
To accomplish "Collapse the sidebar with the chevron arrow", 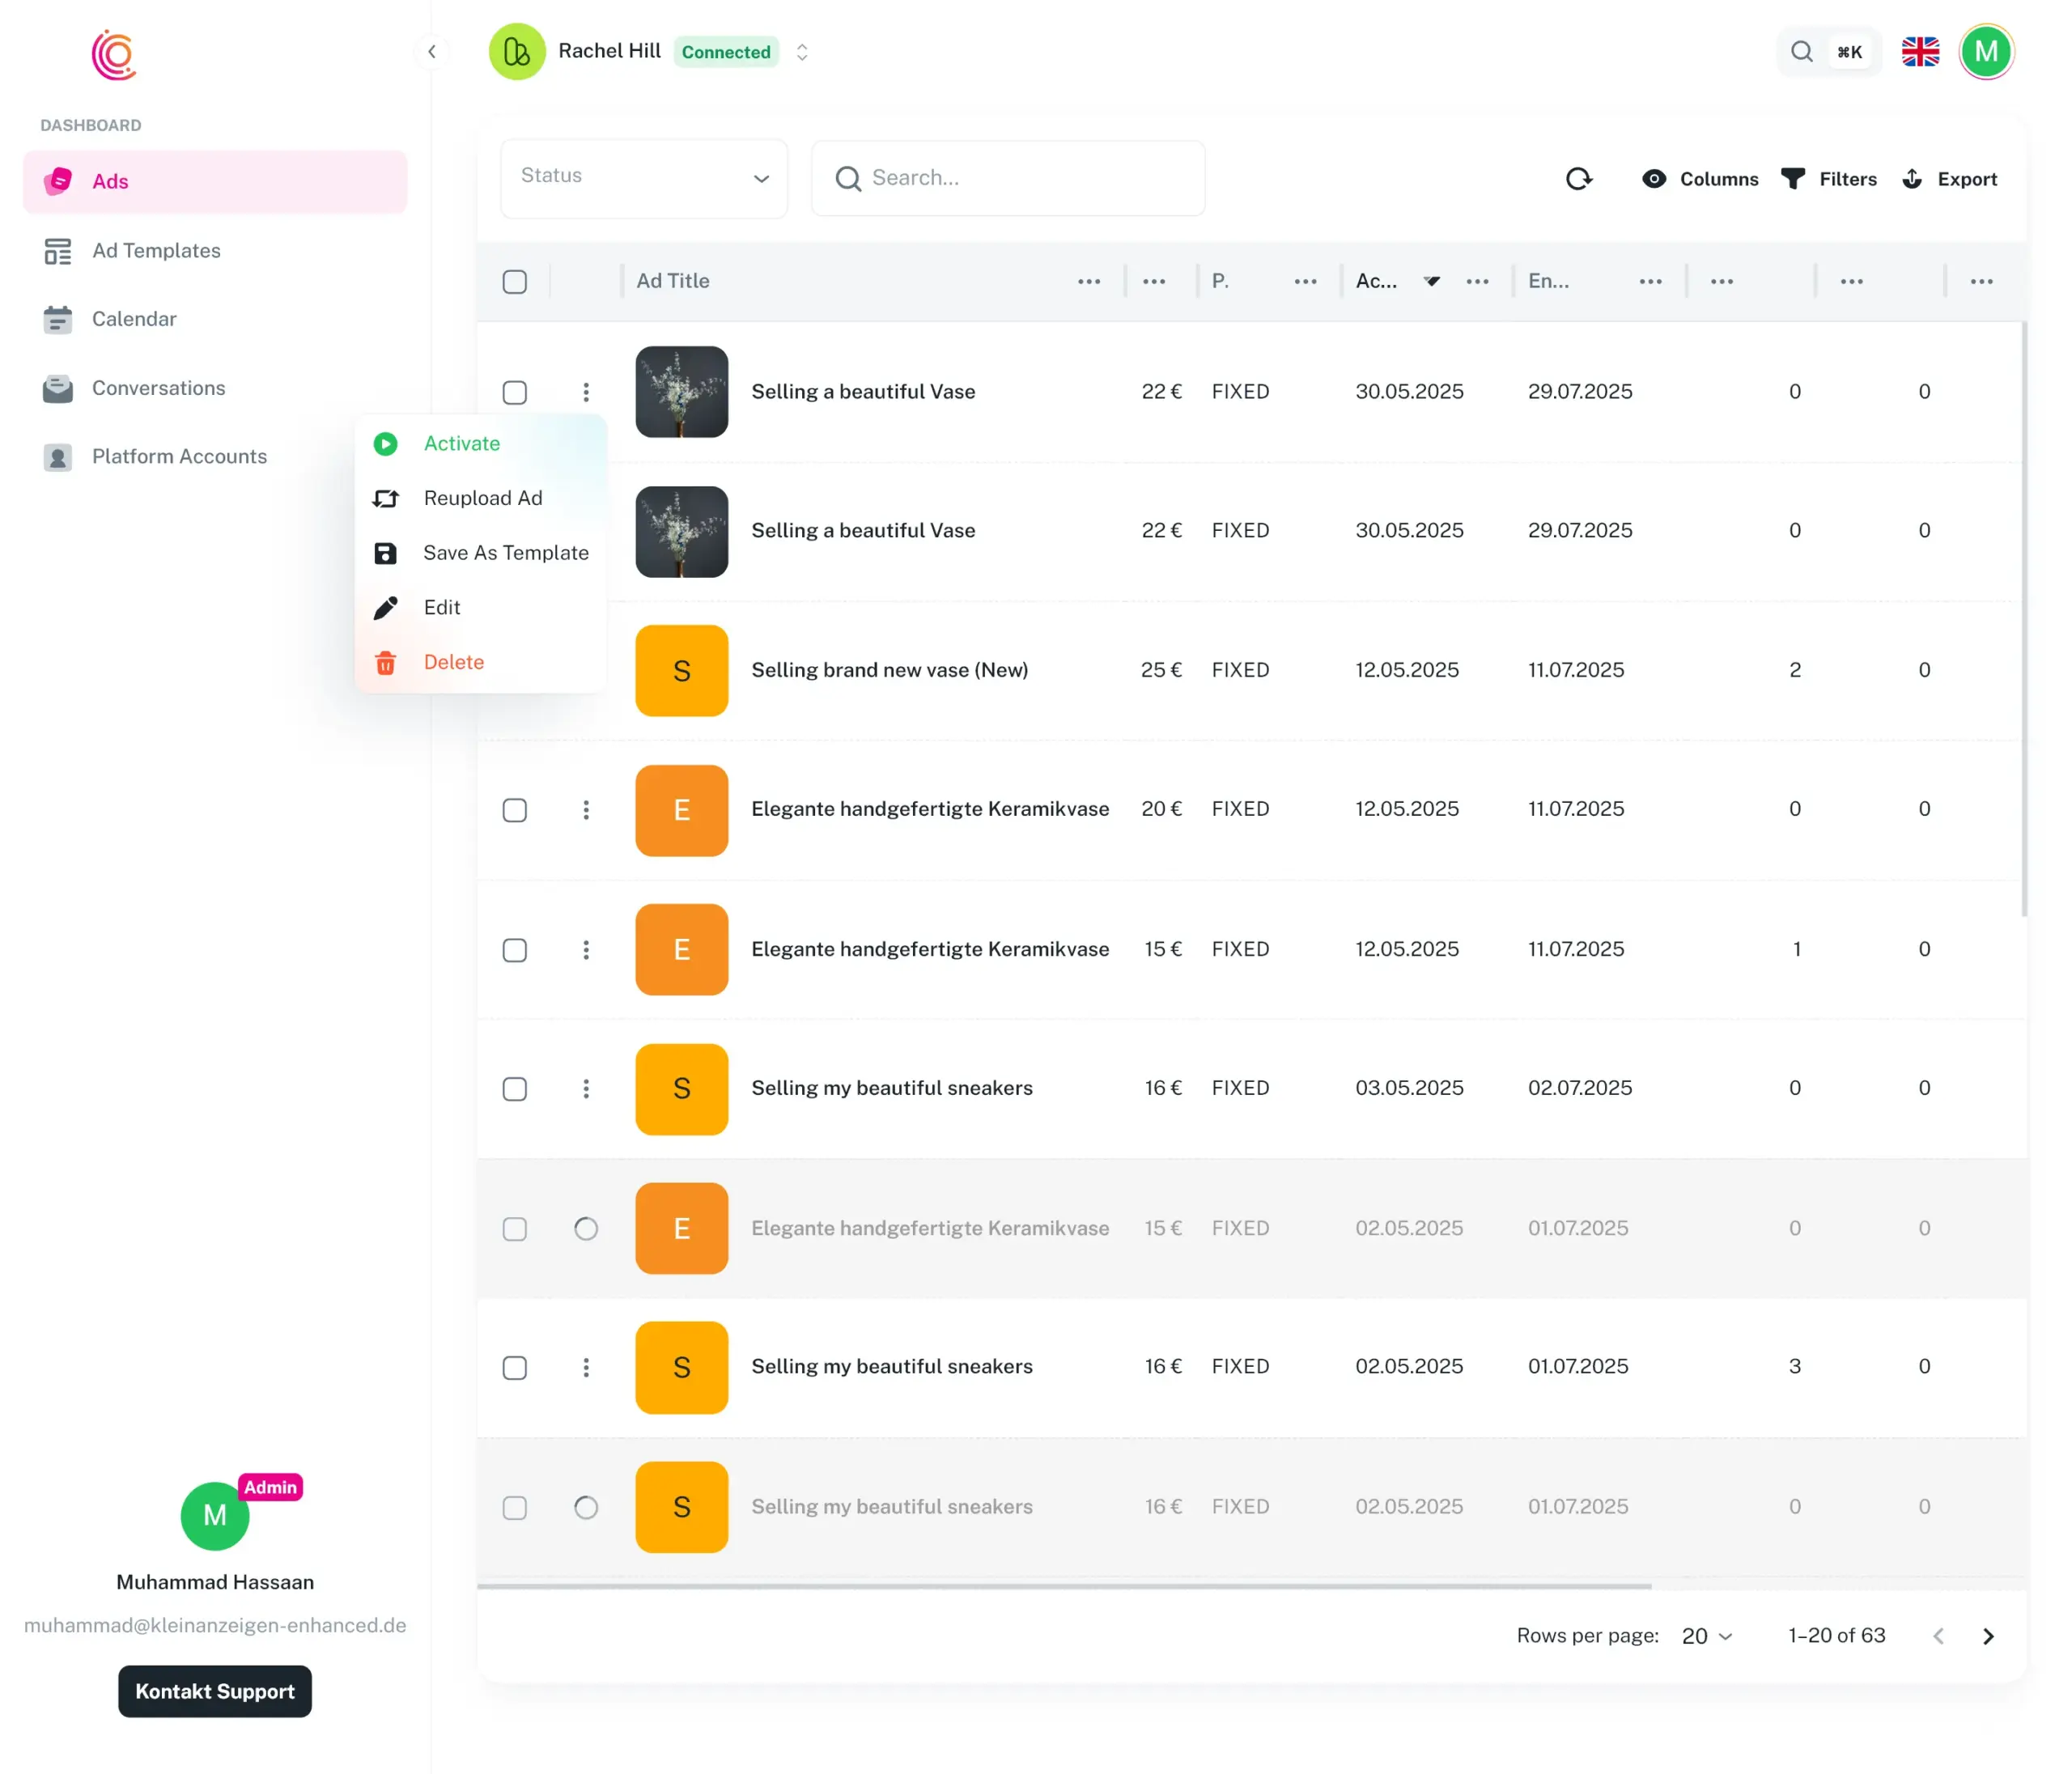I will point(432,52).
